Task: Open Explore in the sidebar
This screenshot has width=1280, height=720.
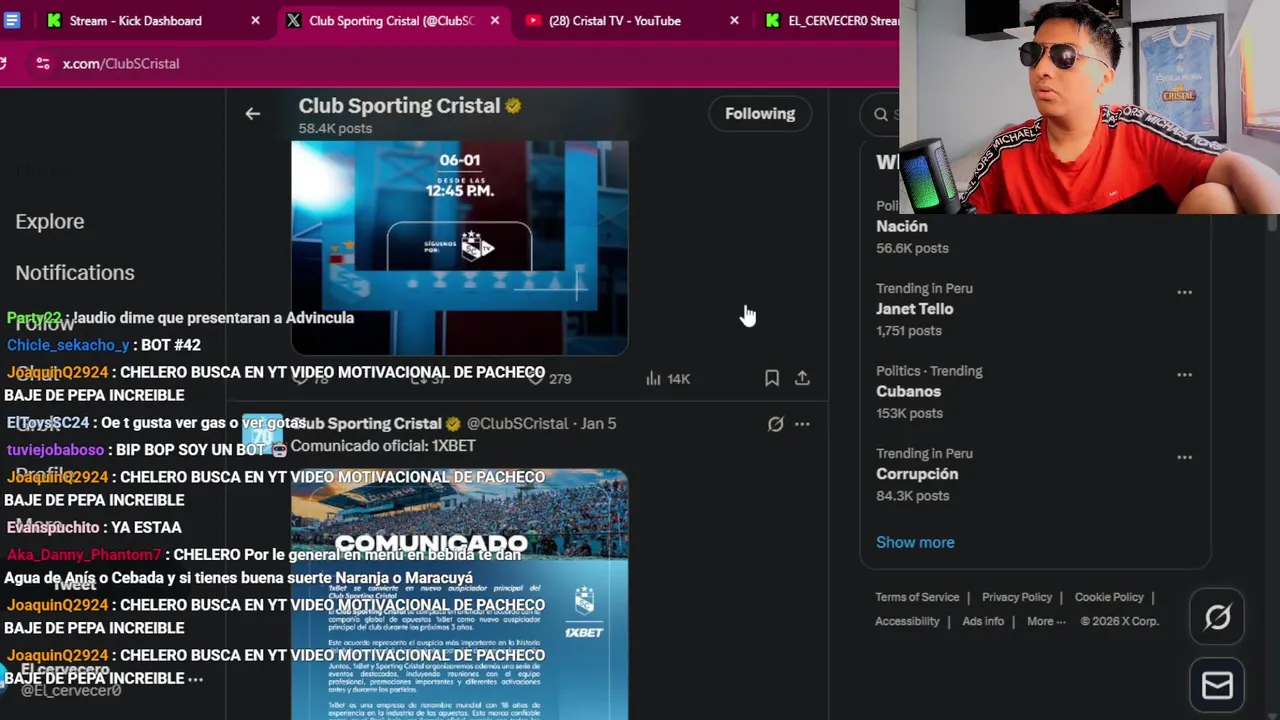Action: click(50, 221)
